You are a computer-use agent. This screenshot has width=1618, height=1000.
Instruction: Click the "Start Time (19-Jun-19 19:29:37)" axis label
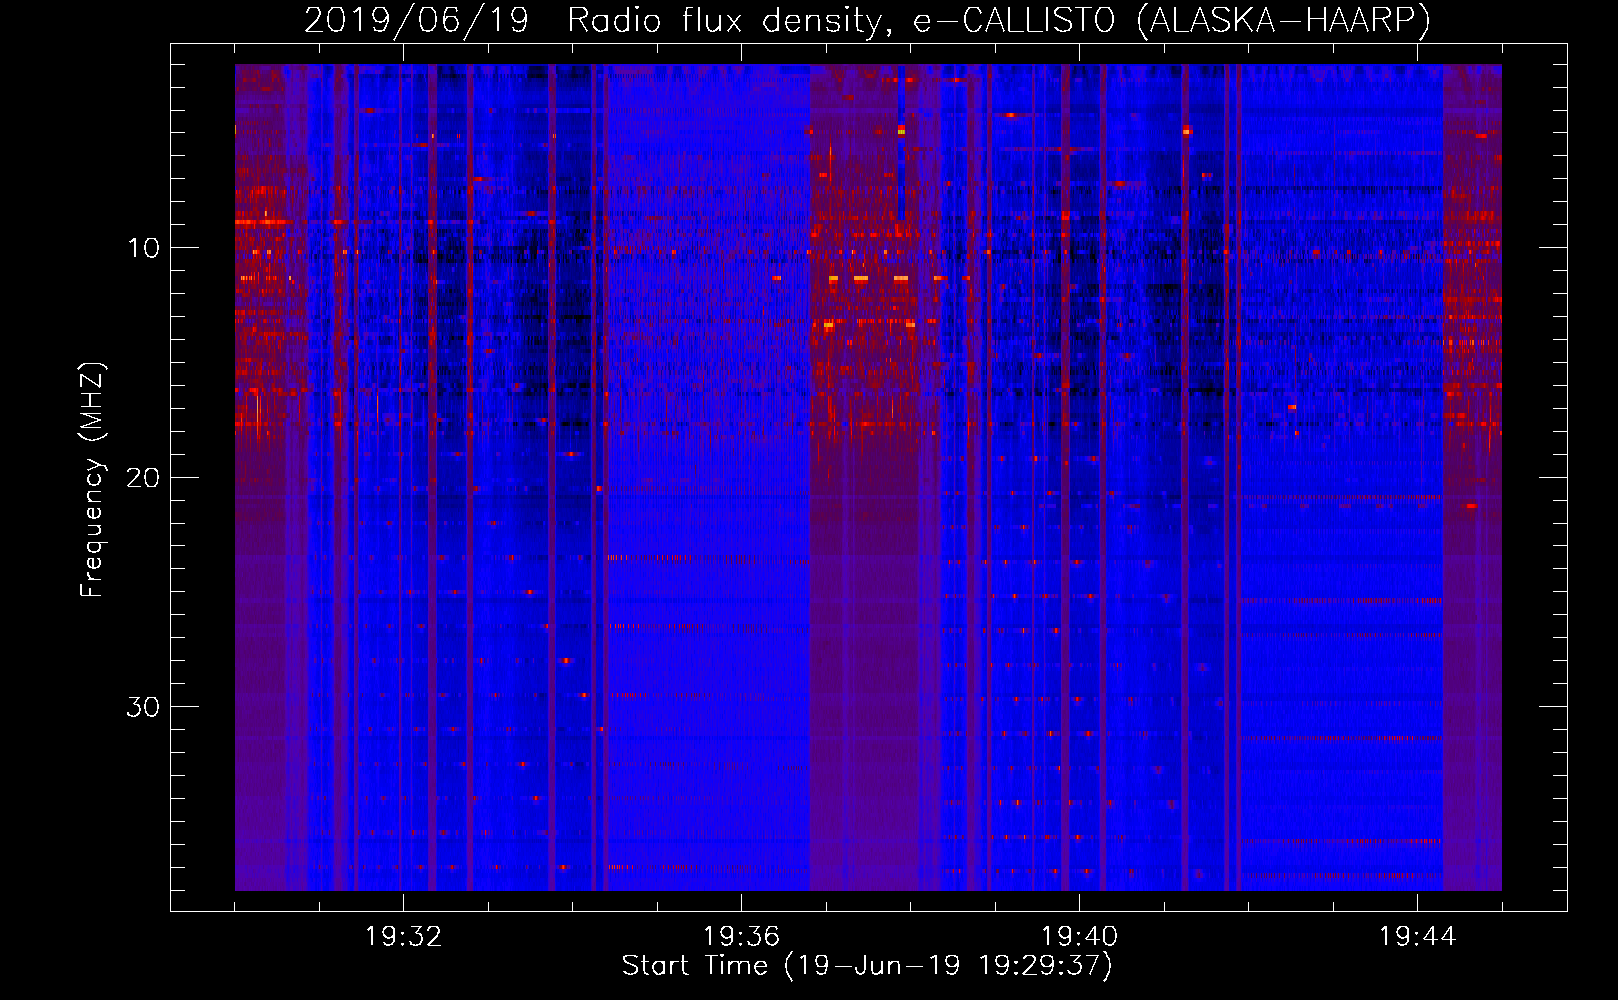pyautogui.click(x=867, y=966)
